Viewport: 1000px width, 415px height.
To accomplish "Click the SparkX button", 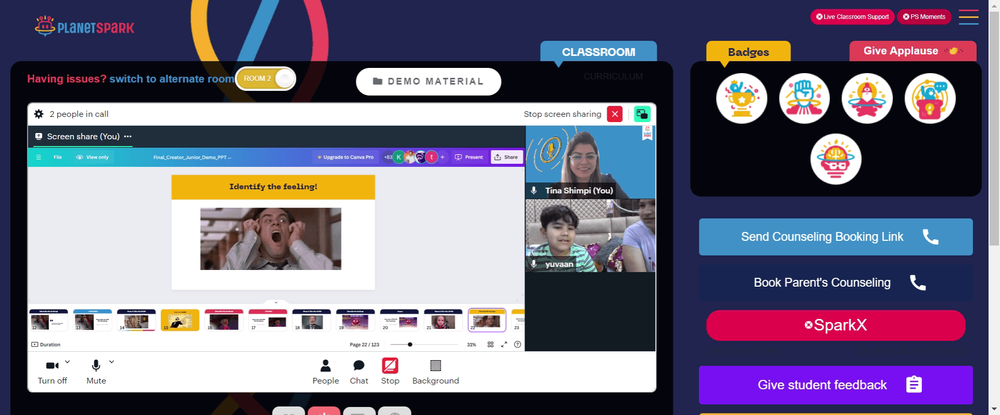I will tap(835, 326).
